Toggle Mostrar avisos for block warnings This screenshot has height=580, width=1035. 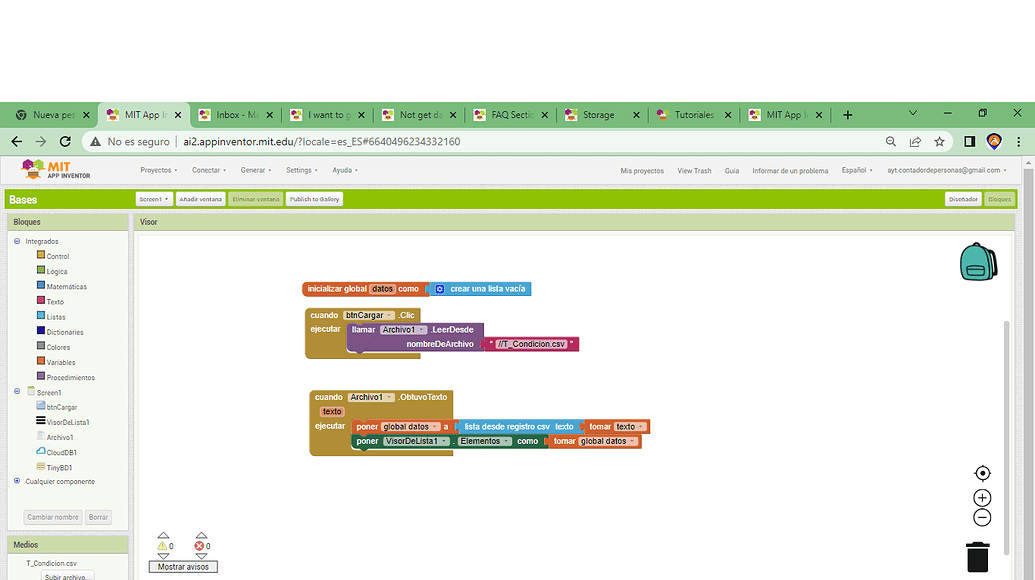pyautogui.click(x=183, y=566)
